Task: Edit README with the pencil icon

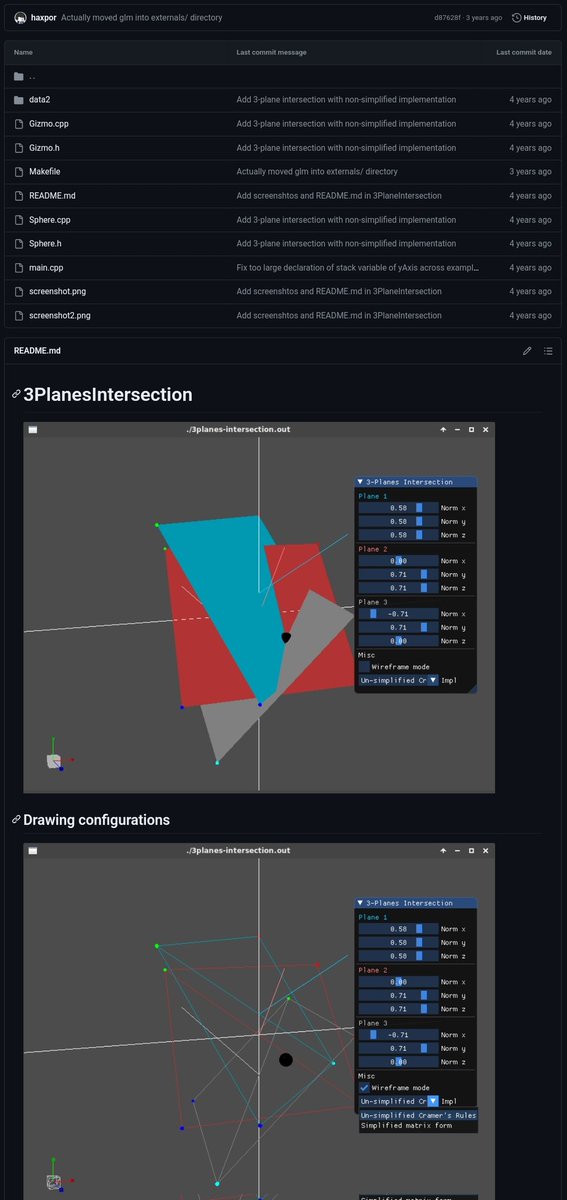Action: click(527, 351)
